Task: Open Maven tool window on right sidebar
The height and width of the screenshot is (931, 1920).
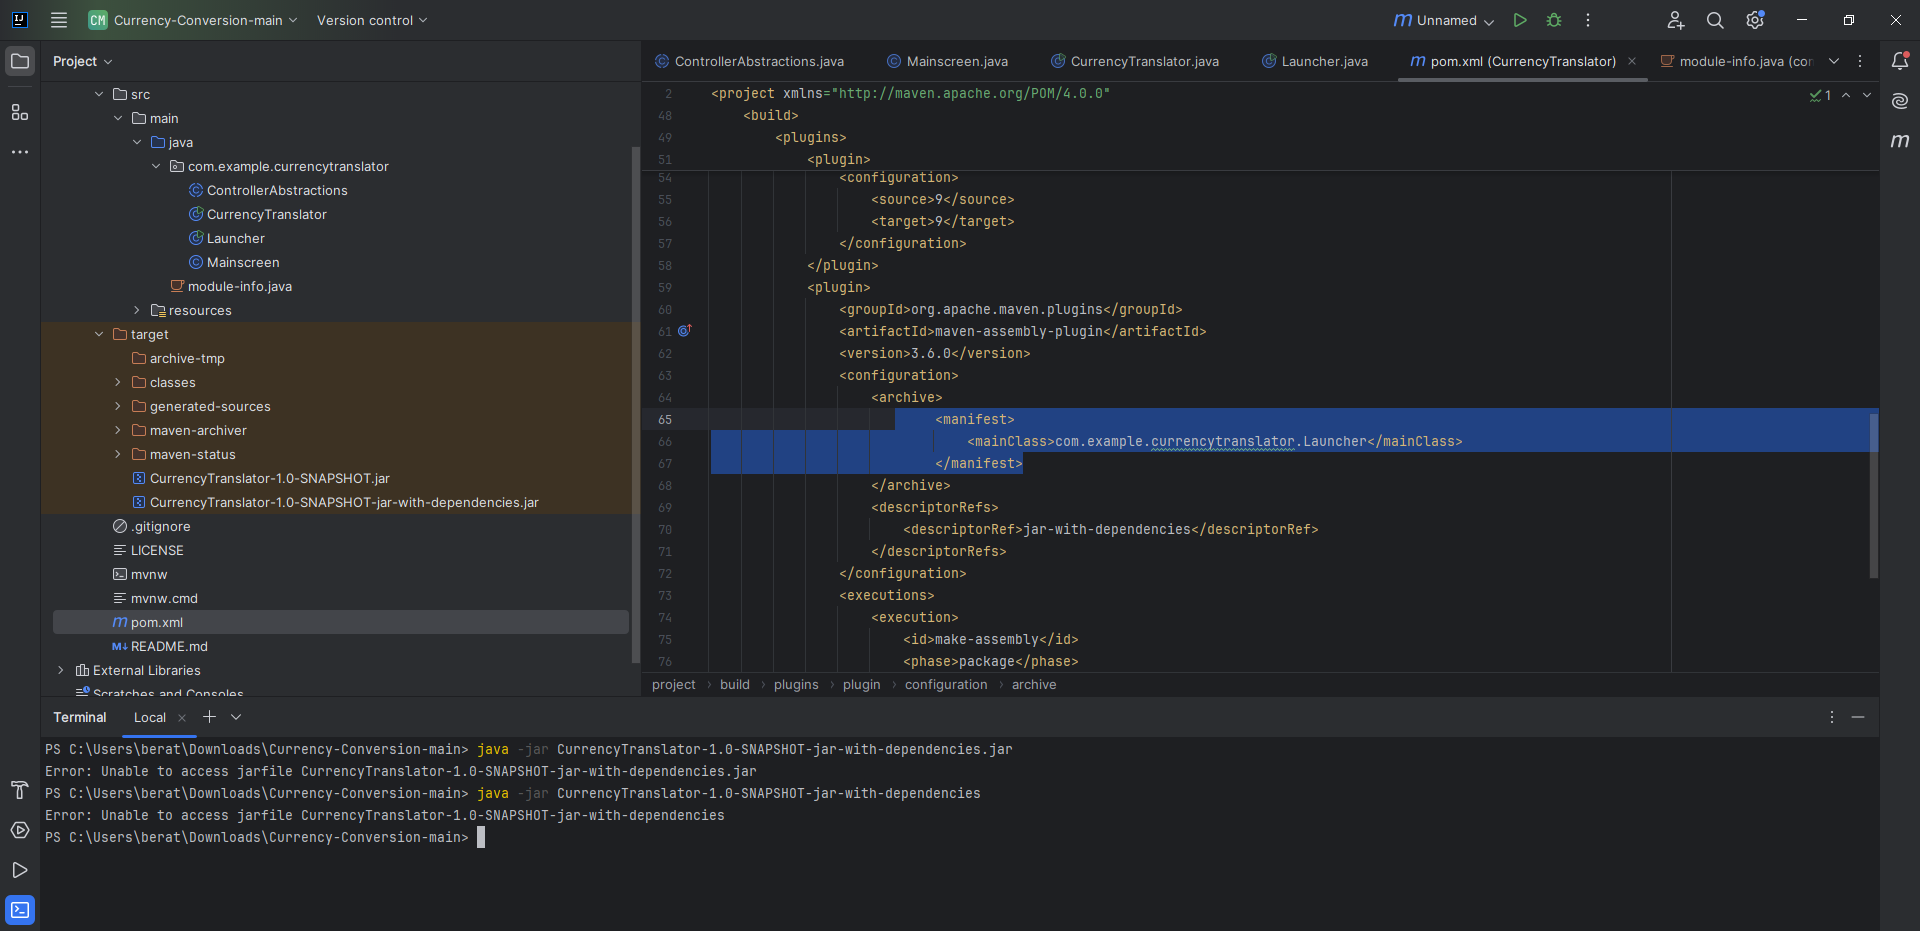Action: (x=1900, y=141)
